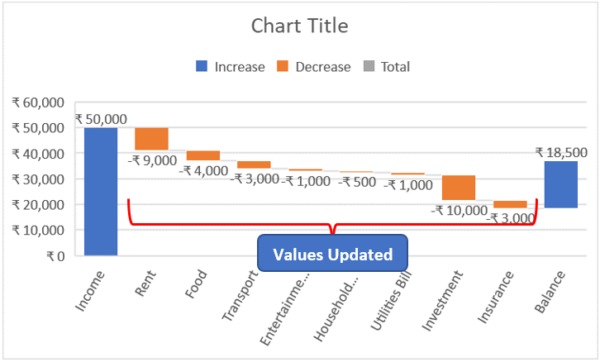
Task: Select the orange Rent decrease bar
Action: click(152, 139)
